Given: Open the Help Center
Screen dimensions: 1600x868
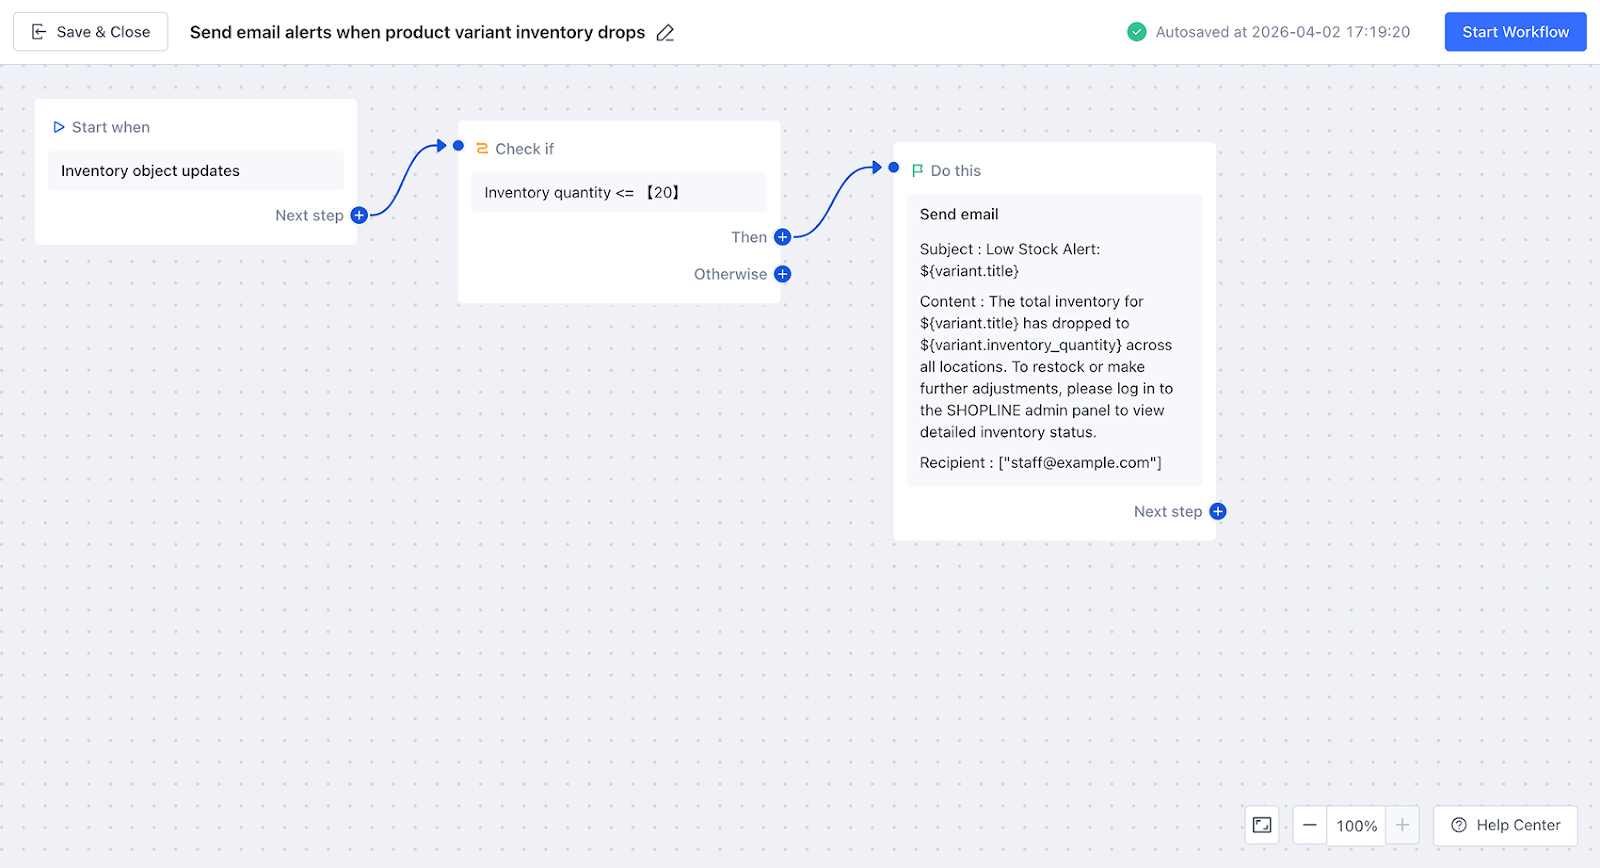Looking at the screenshot, I should point(1505,825).
